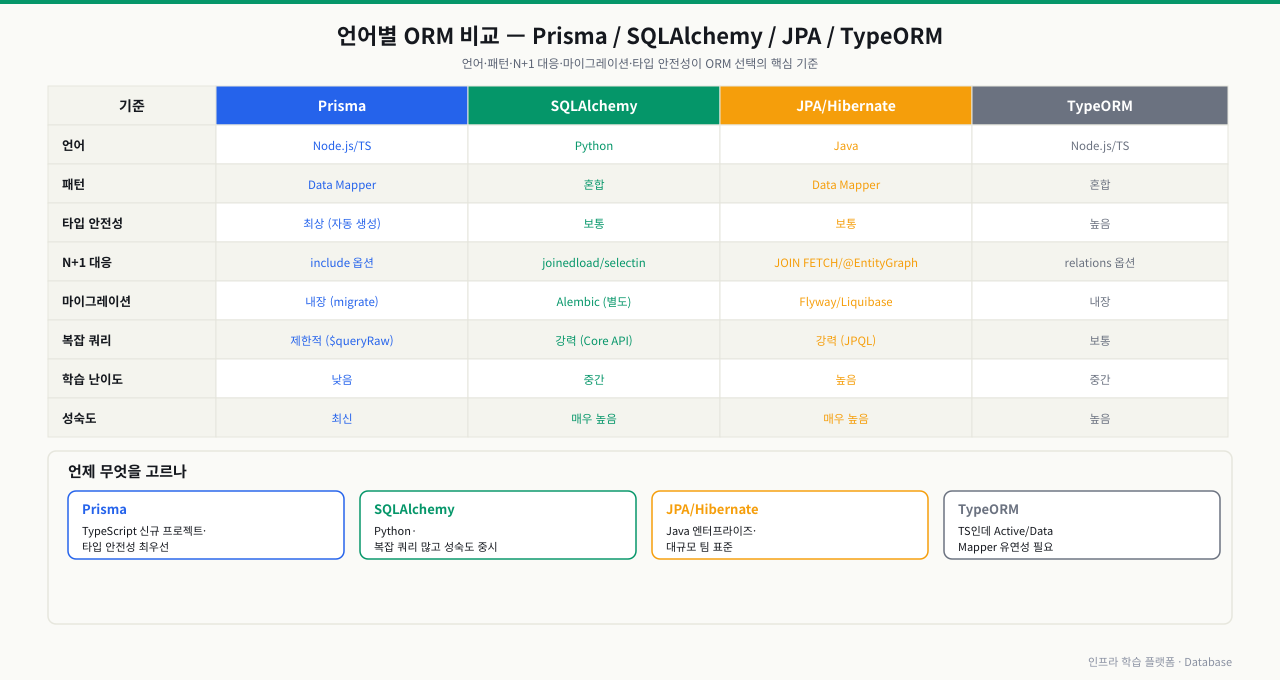Click TypeORM's 높음 in 타입 안전성 row
The height and width of the screenshot is (680, 1280).
[x=1100, y=223]
